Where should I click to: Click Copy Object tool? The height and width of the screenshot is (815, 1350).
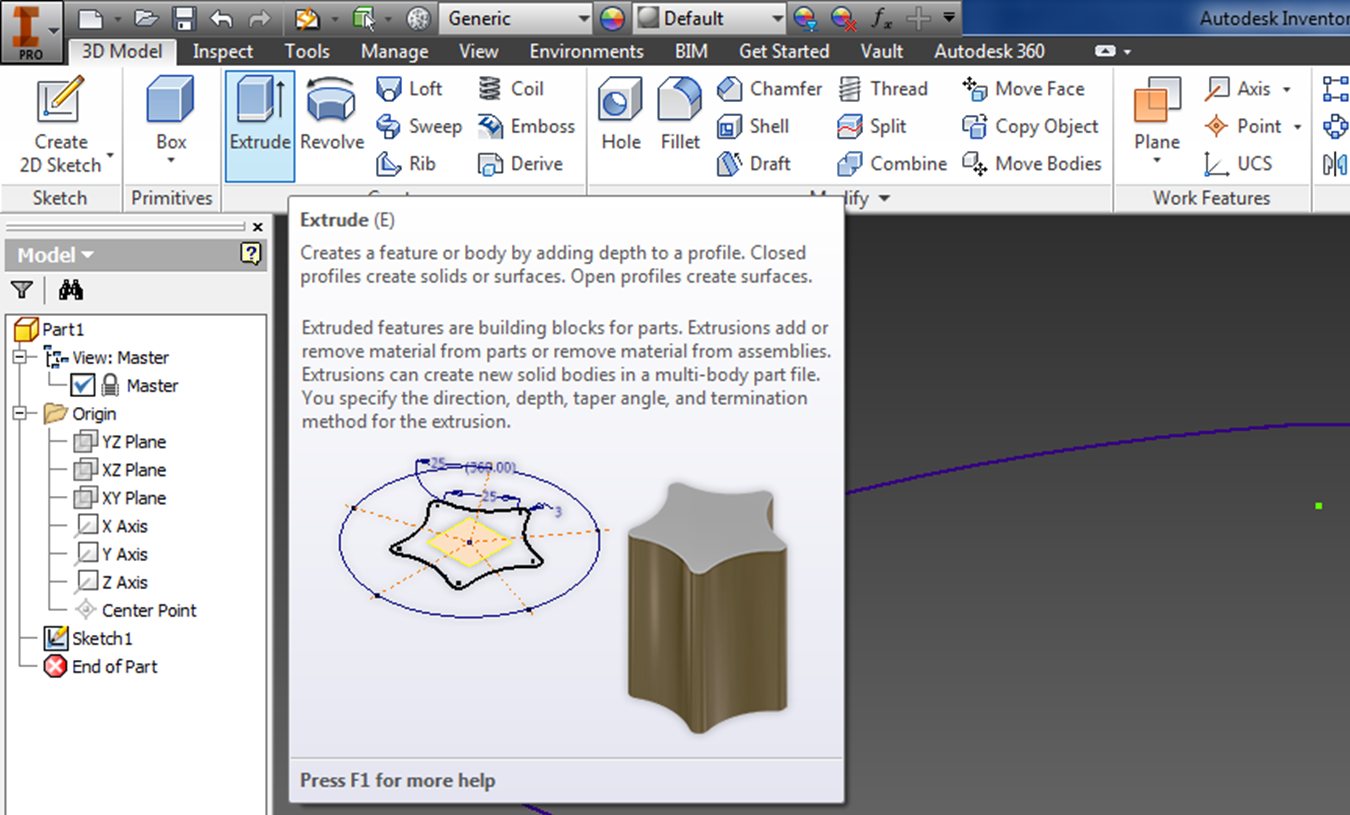click(x=1030, y=127)
